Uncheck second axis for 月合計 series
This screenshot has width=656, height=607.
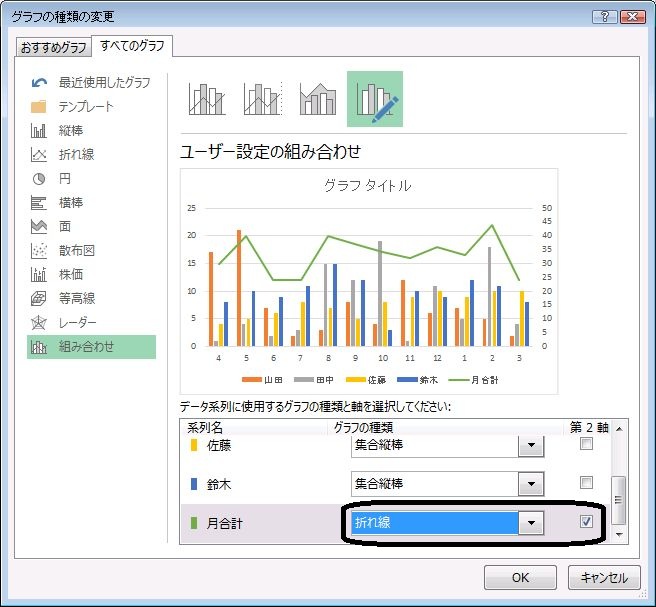click(x=587, y=522)
